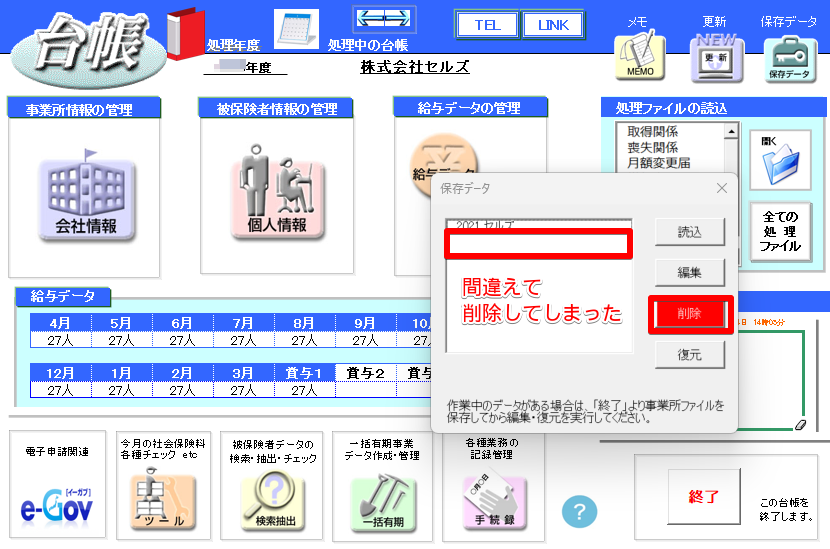Click 全ての処理ファイル button

780,231
